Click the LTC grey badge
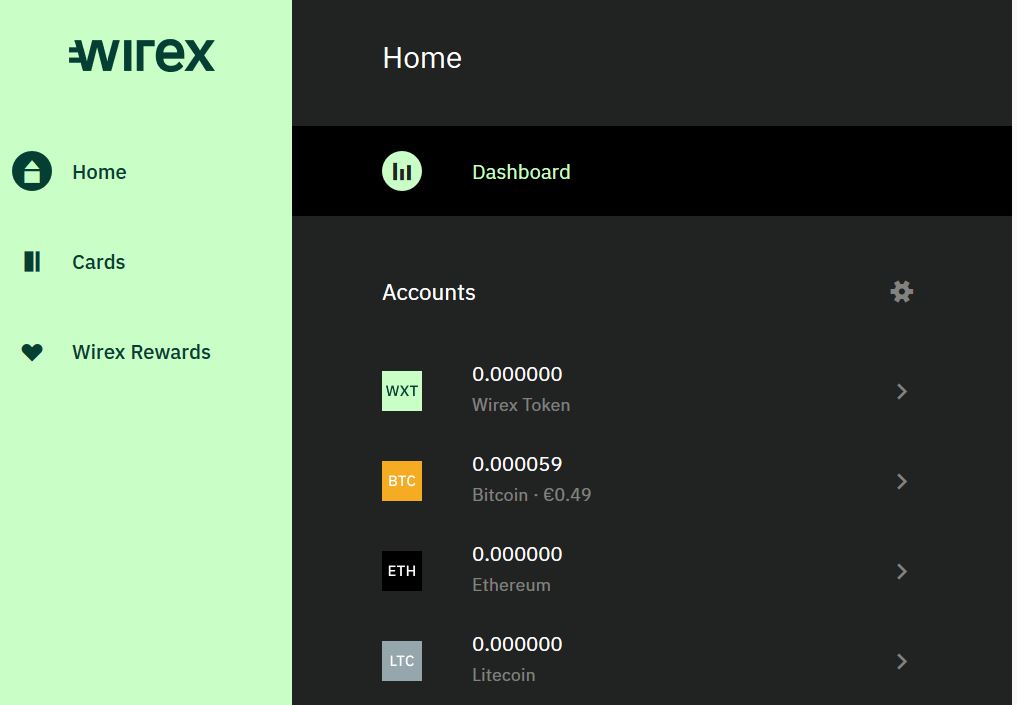 [x=401, y=661]
